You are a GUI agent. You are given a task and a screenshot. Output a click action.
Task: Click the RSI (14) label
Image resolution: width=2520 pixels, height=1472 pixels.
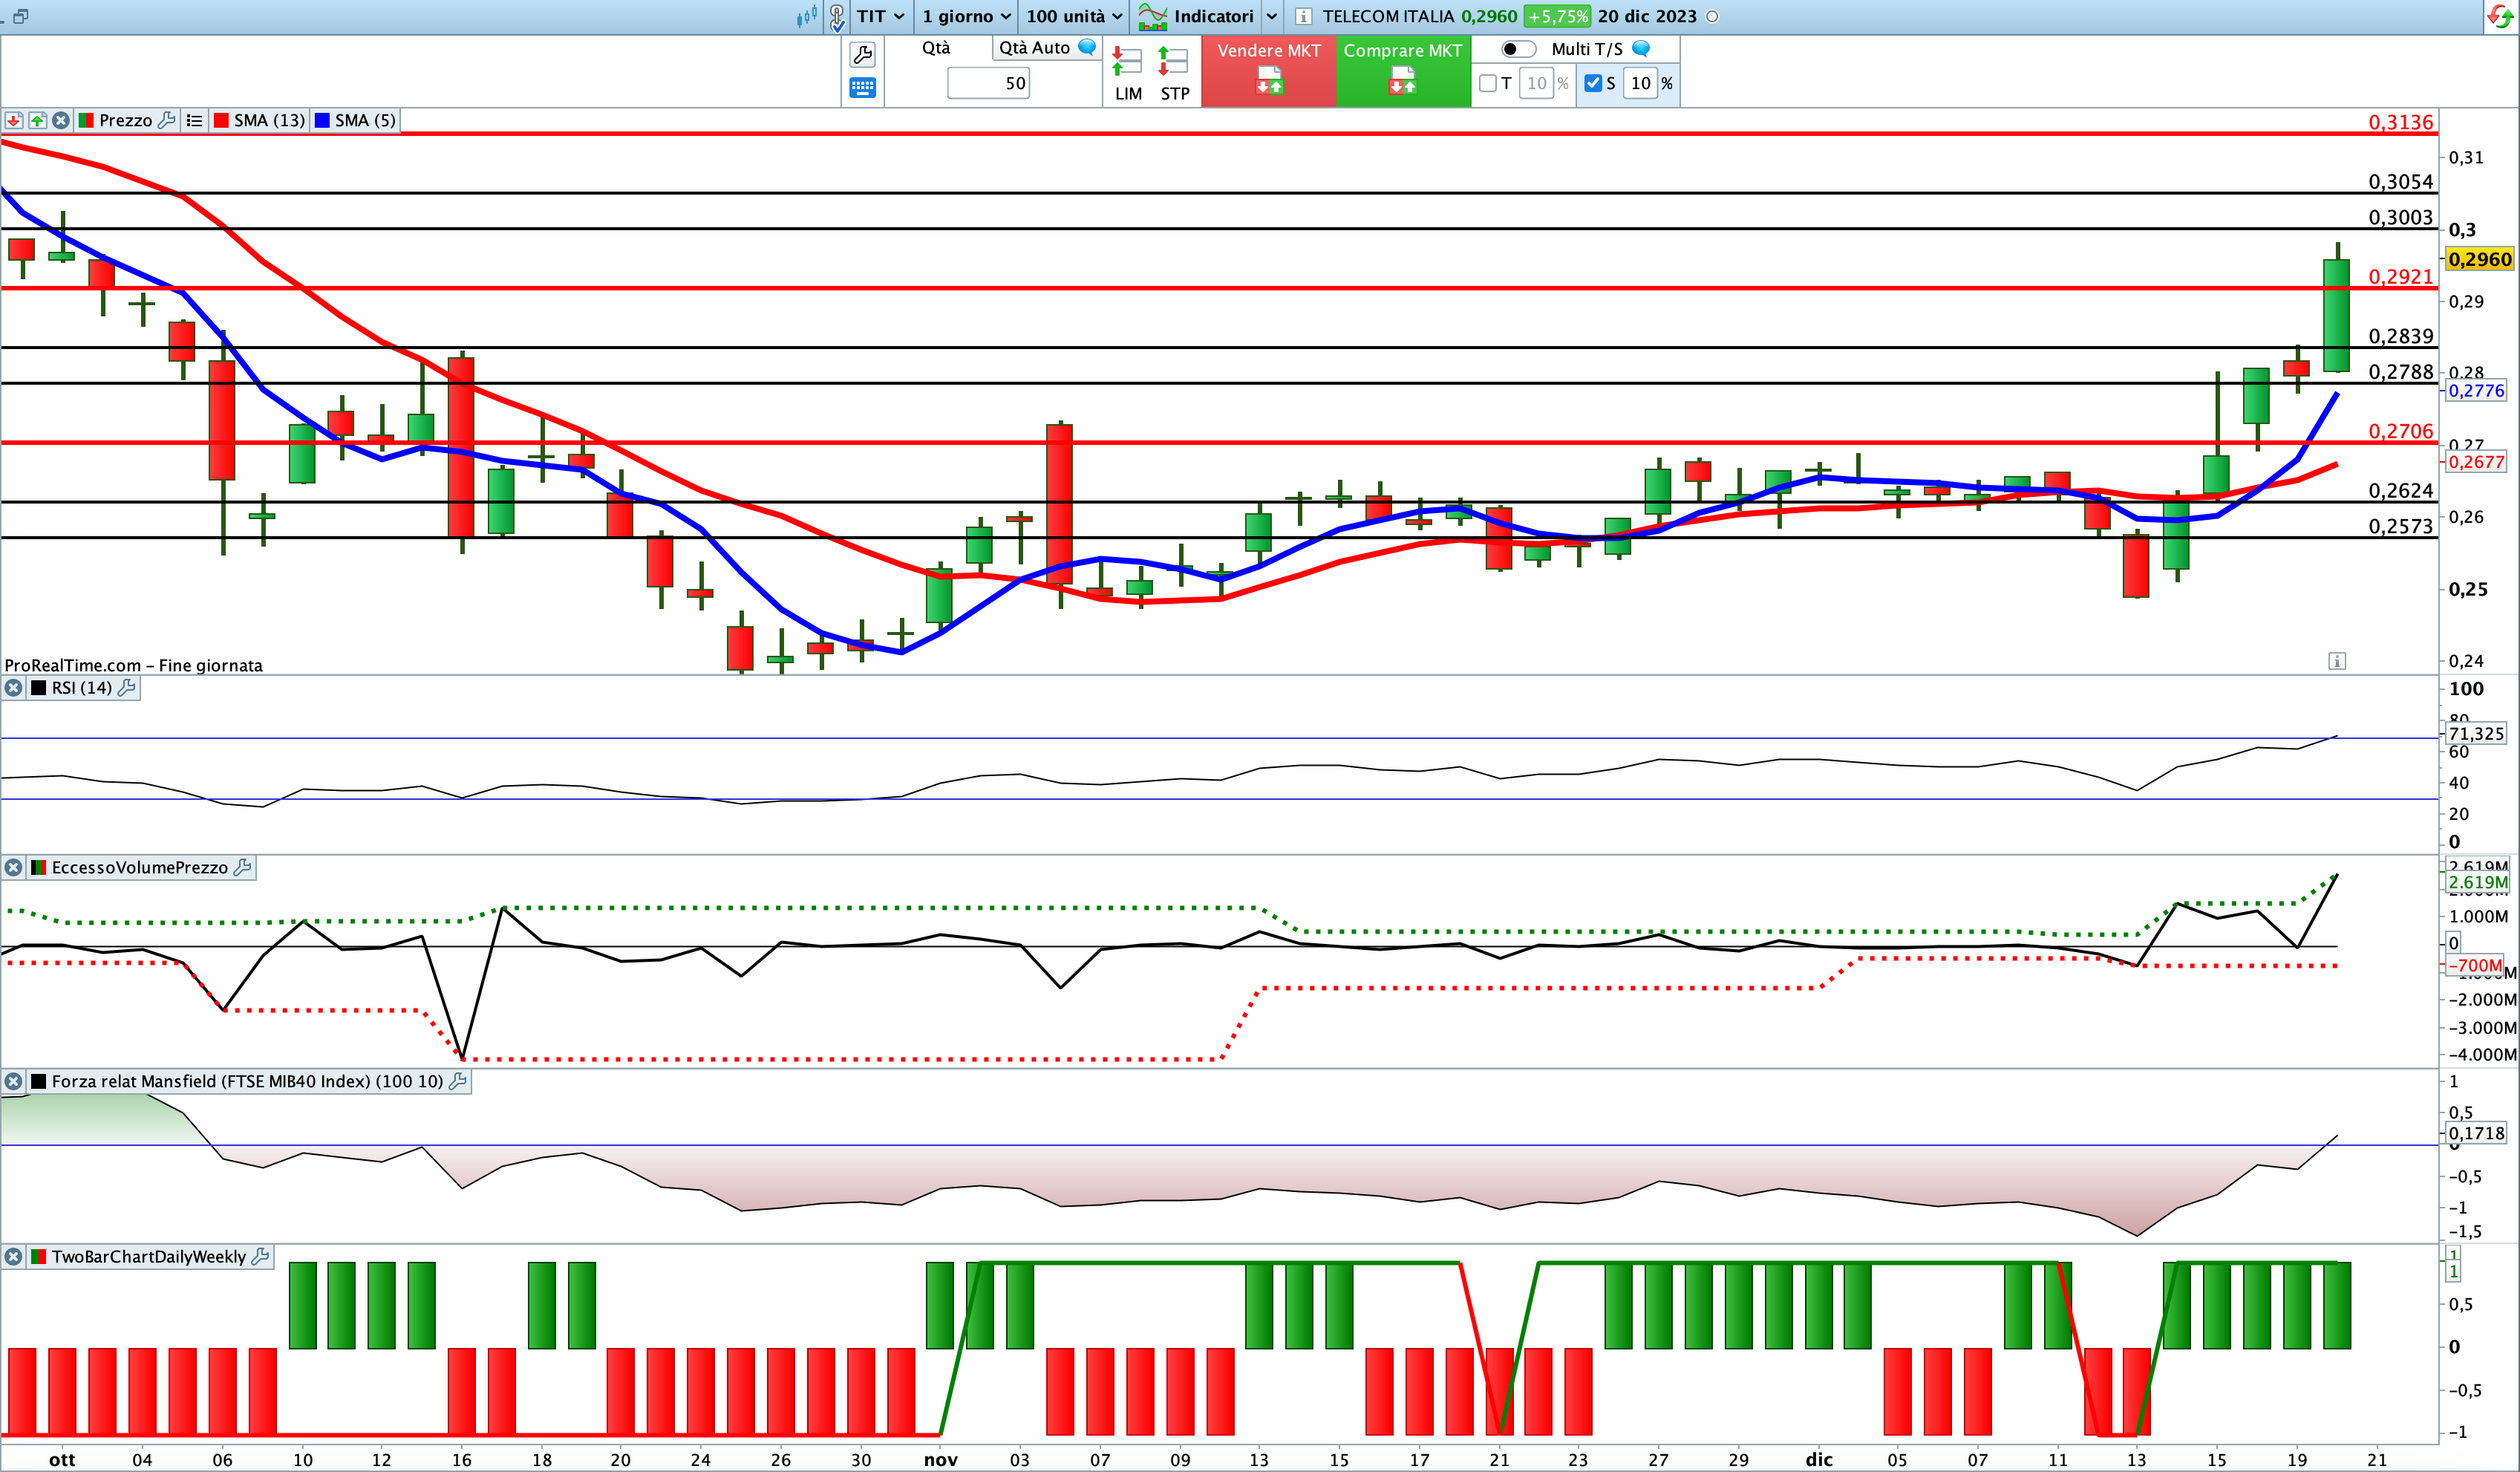82,688
